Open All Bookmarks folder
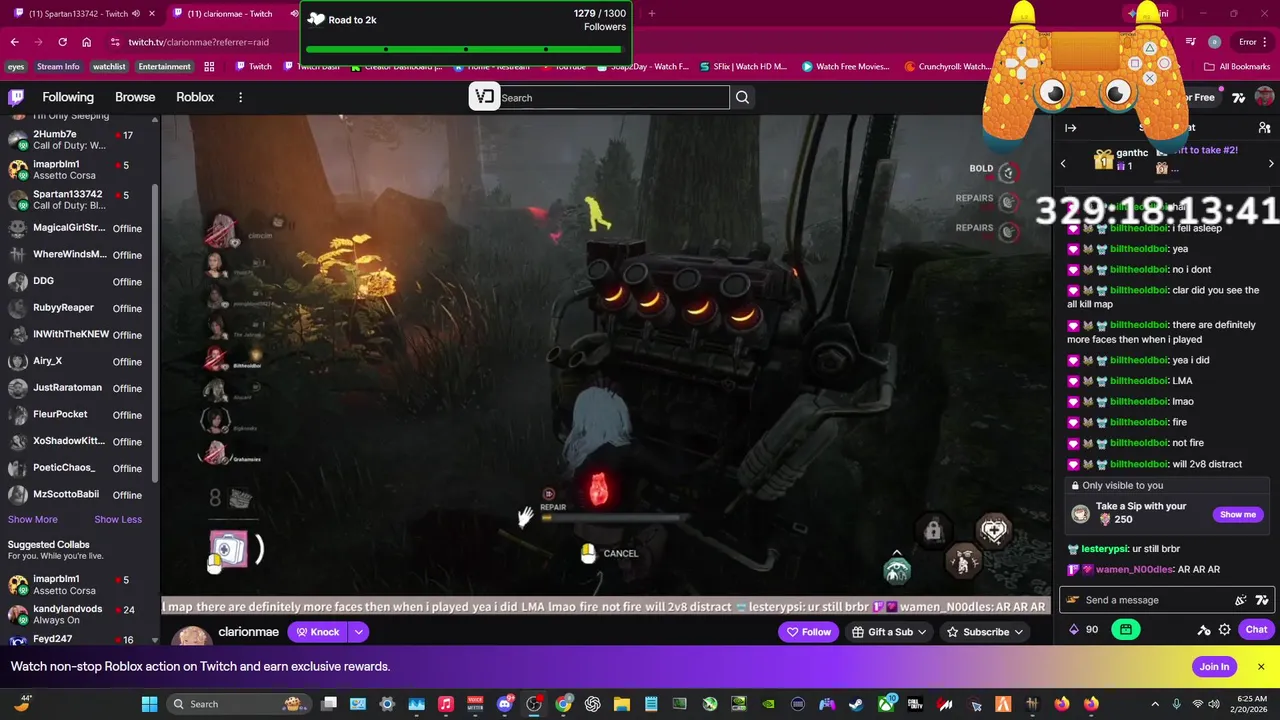This screenshot has height=720, width=1280. 1237,67
